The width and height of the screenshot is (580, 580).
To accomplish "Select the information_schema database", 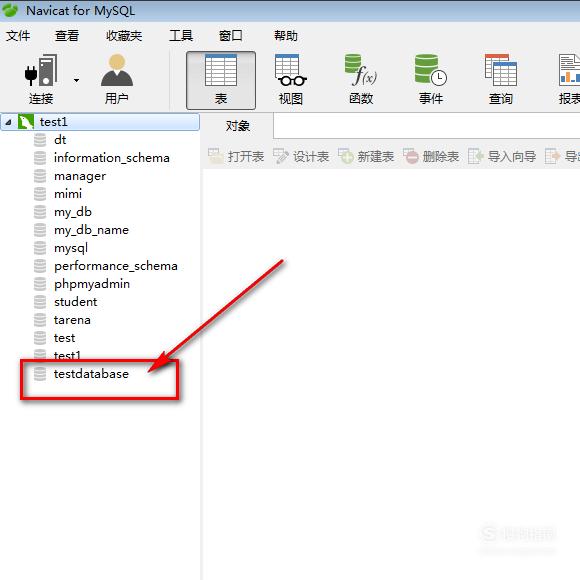I will click(x=112, y=158).
